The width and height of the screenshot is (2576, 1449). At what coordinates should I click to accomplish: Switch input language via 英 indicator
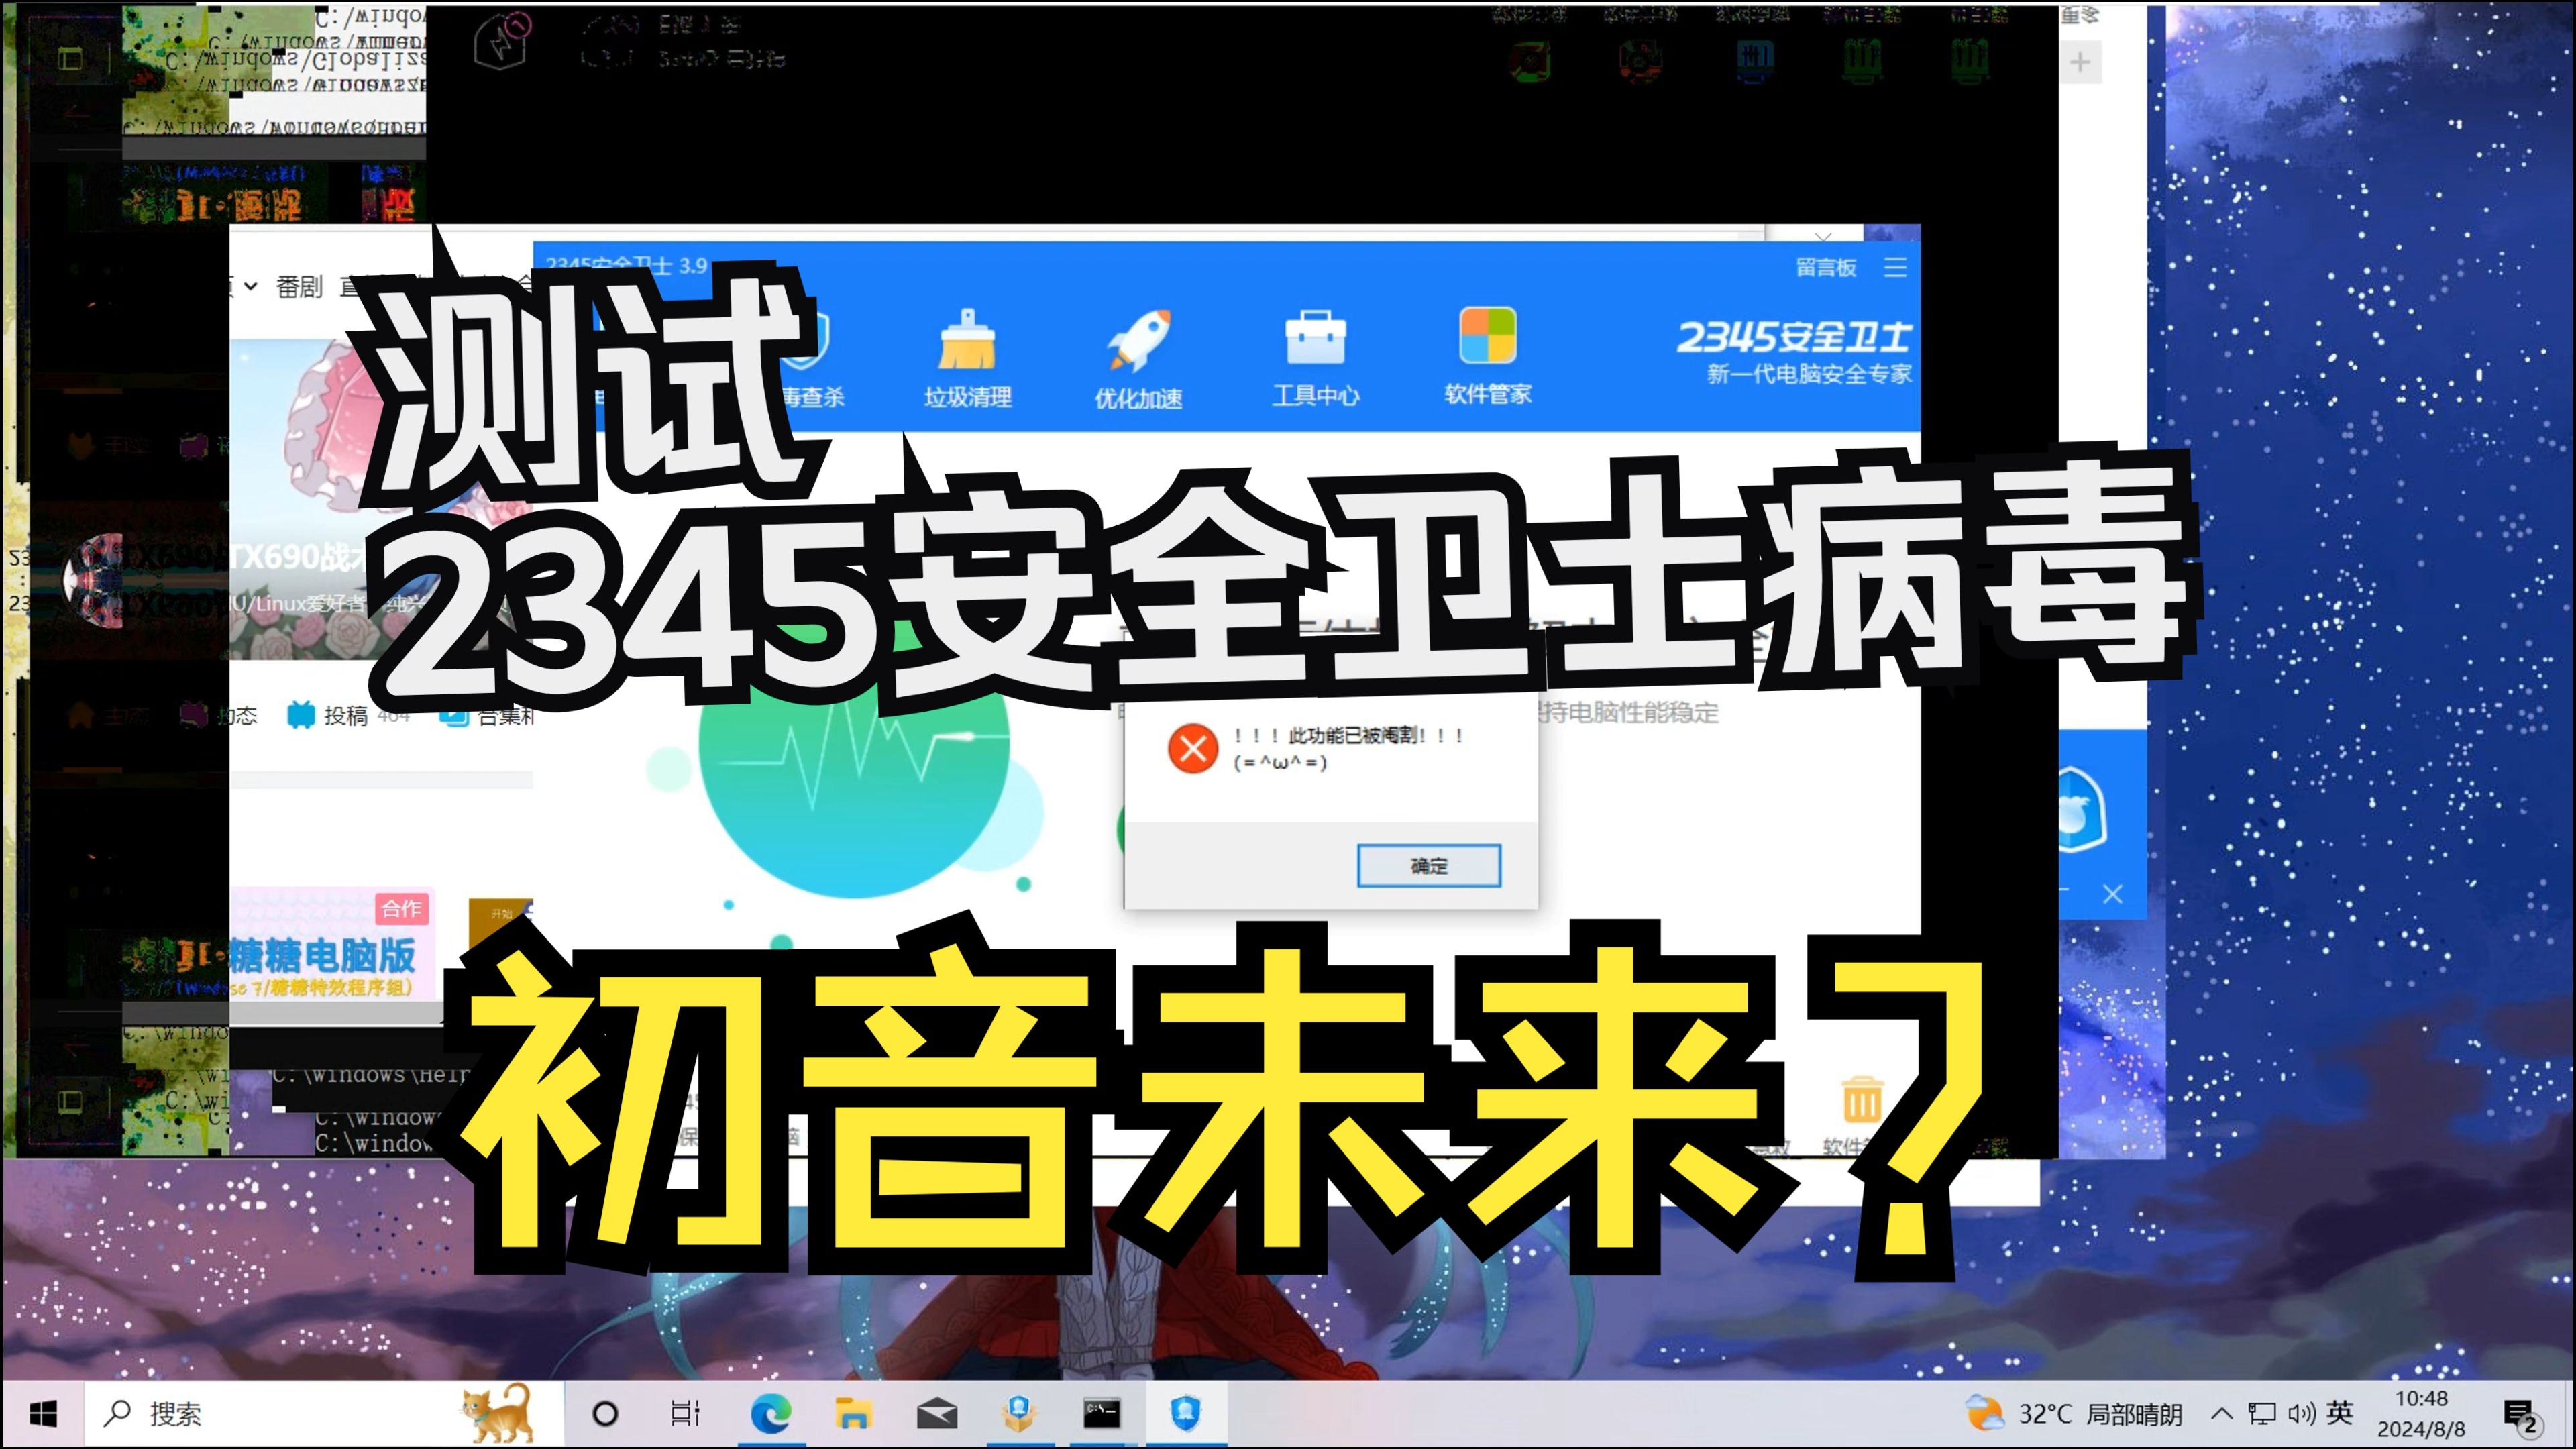pyautogui.click(x=2339, y=1413)
